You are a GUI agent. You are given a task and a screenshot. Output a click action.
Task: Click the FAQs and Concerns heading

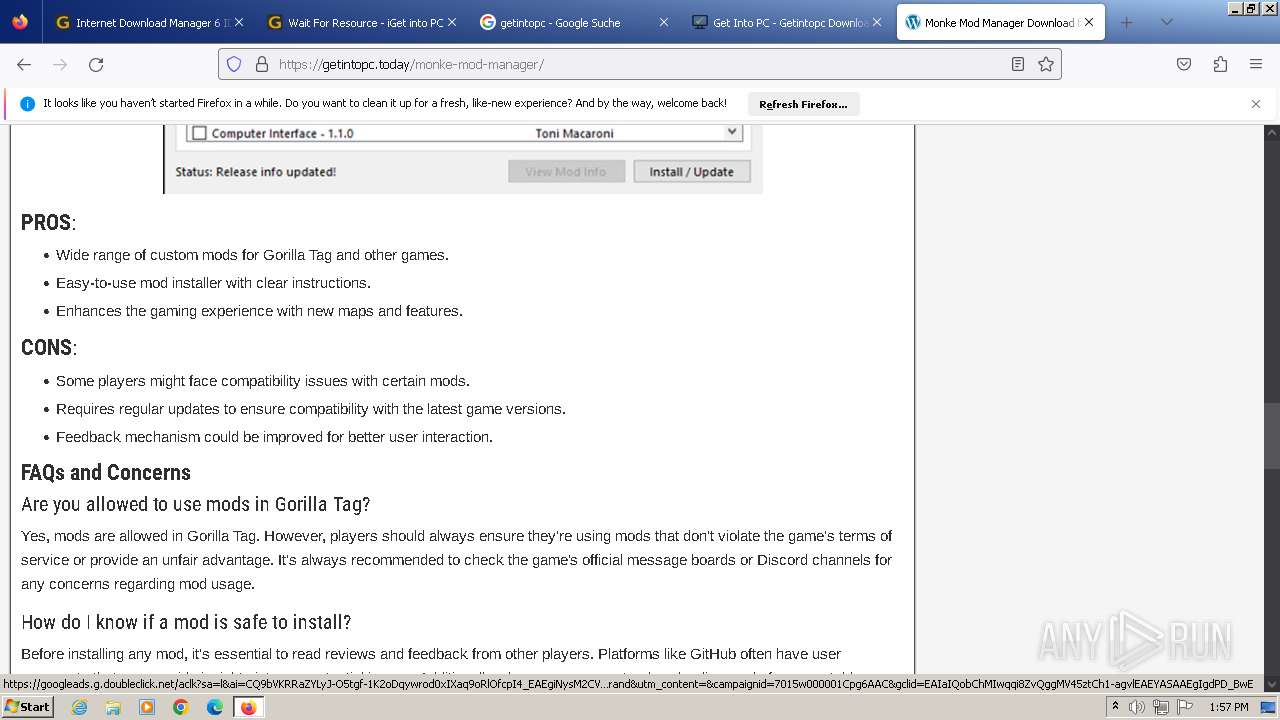(x=106, y=472)
